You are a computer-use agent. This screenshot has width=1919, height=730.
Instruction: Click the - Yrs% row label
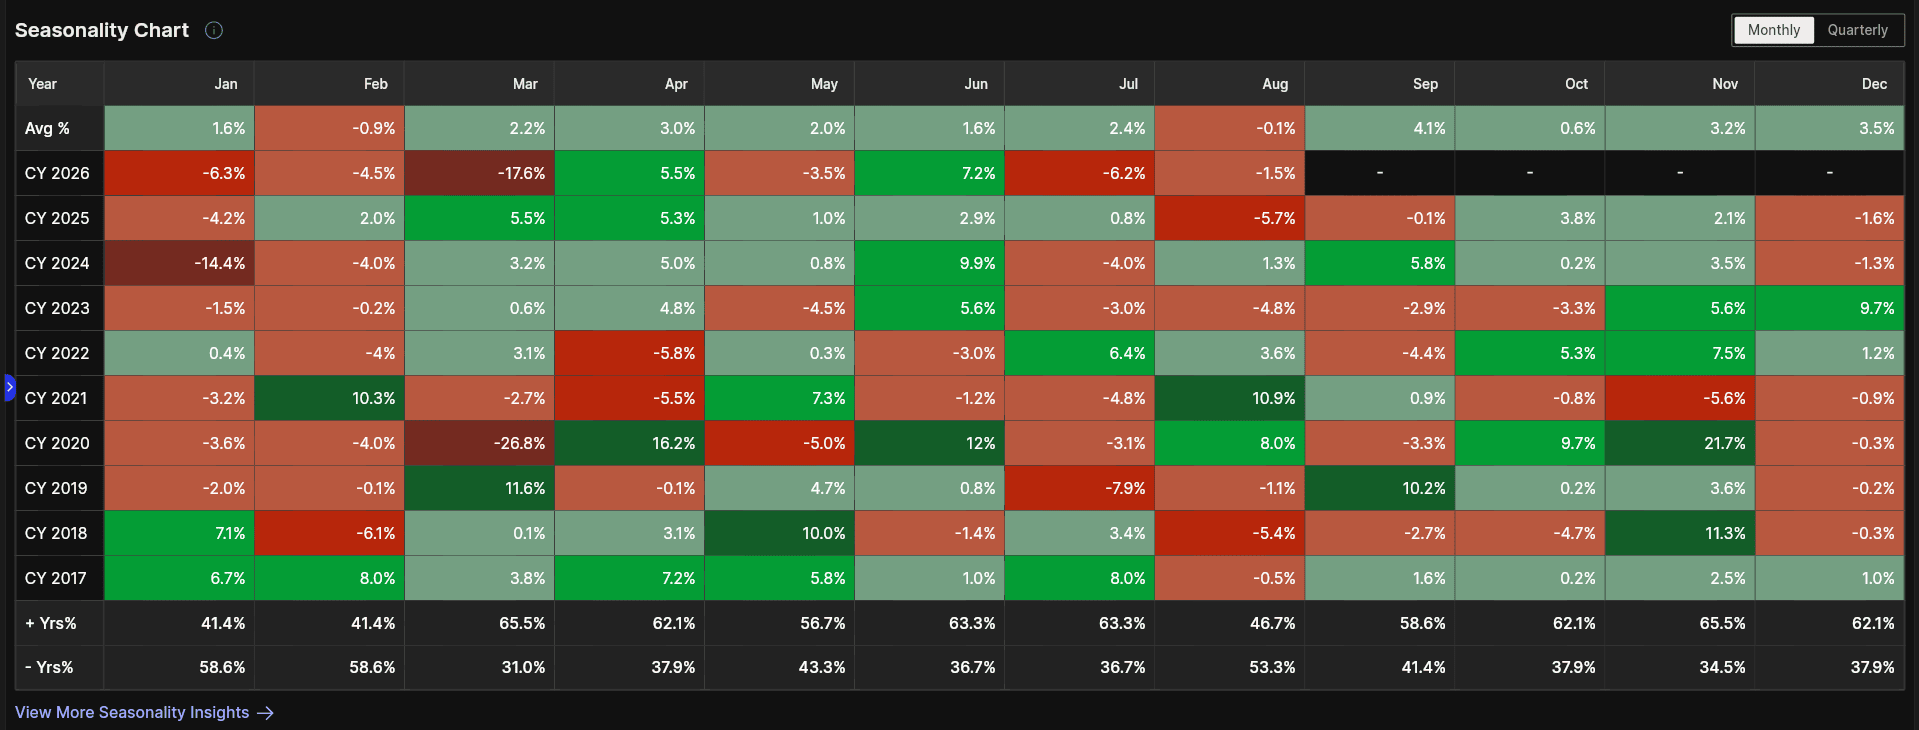(49, 667)
